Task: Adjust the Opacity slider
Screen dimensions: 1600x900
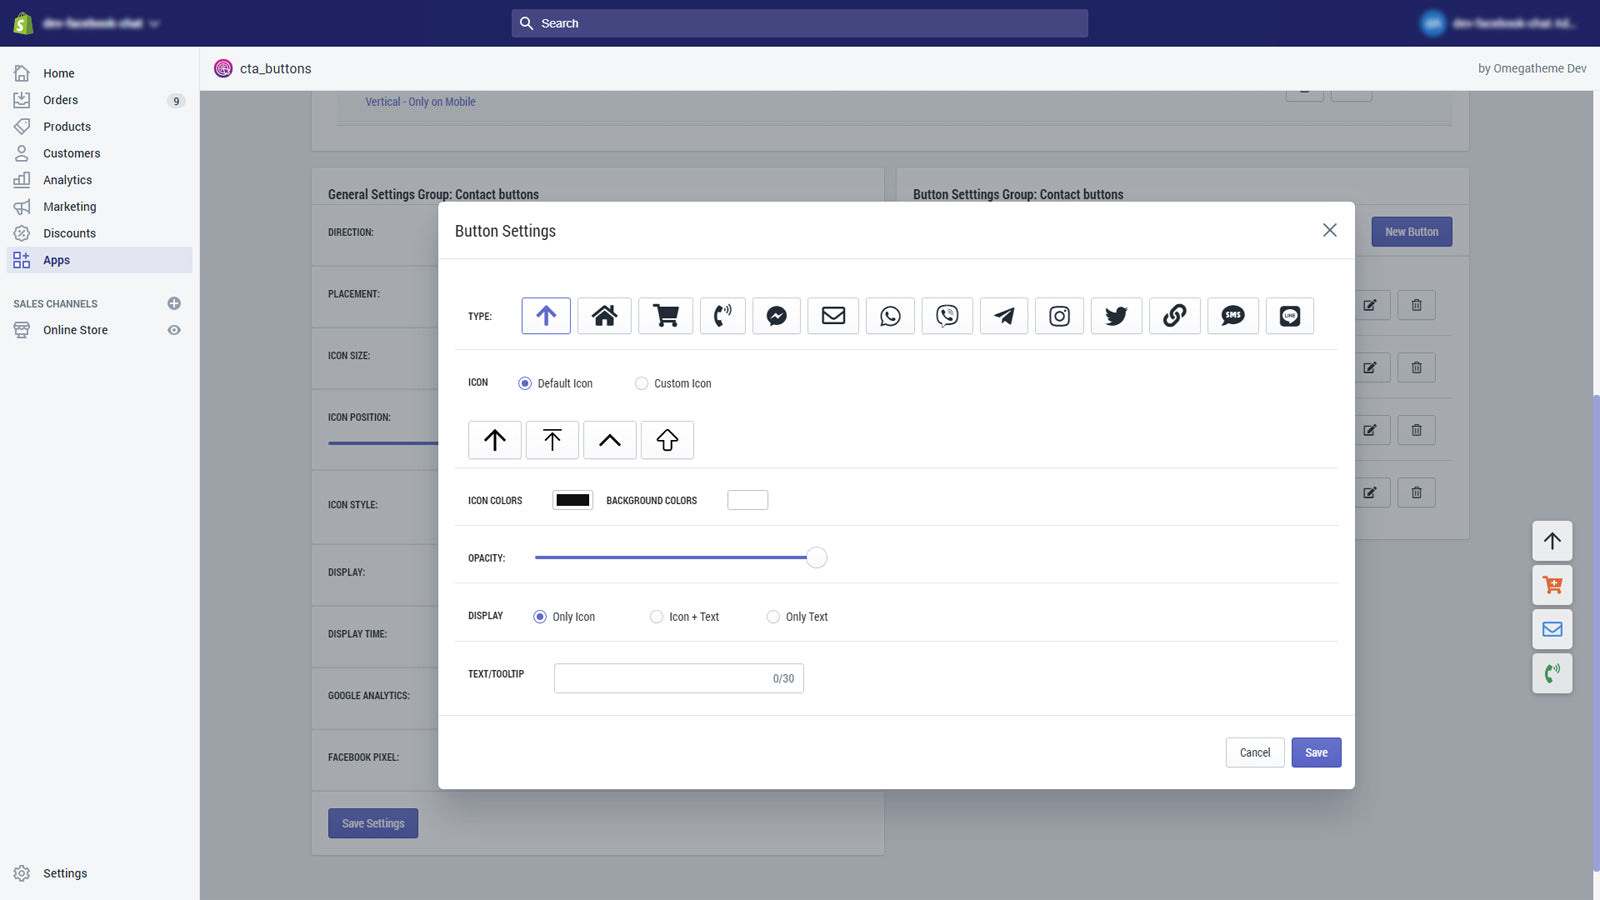Action: point(816,557)
